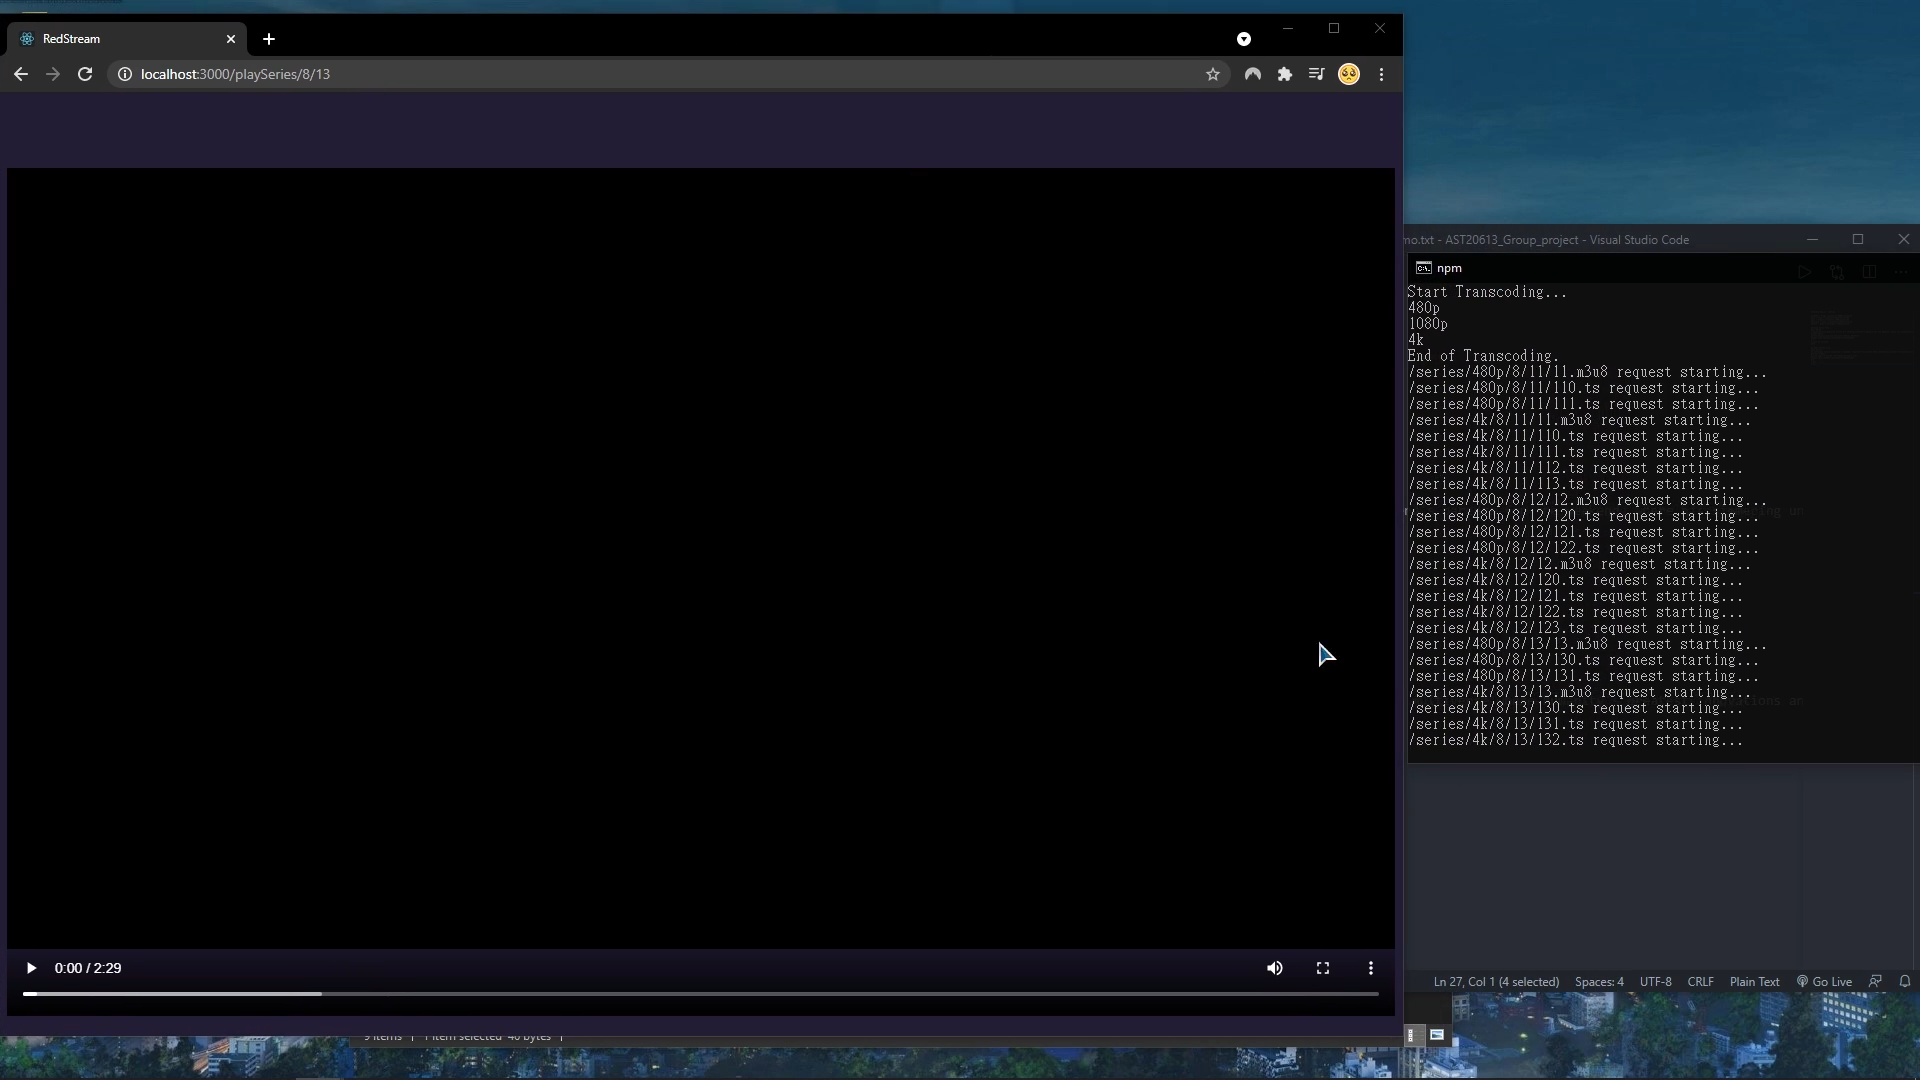Open the media controls icon in toolbar
This screenshot has height=1080, width=1920.
click(1316, 74)
